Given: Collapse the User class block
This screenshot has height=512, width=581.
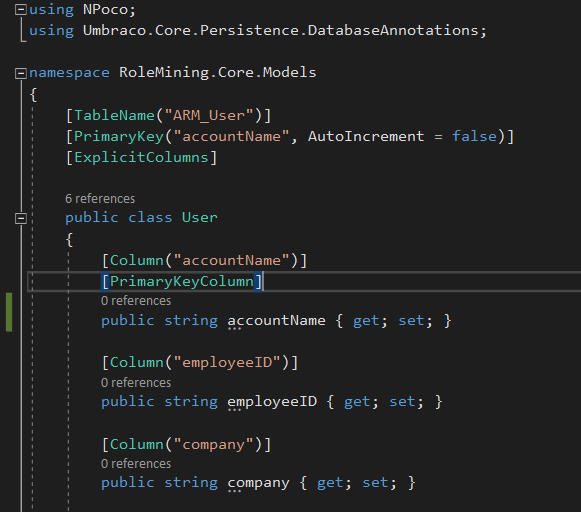Looking at the screenshot, I should (21, 218).
